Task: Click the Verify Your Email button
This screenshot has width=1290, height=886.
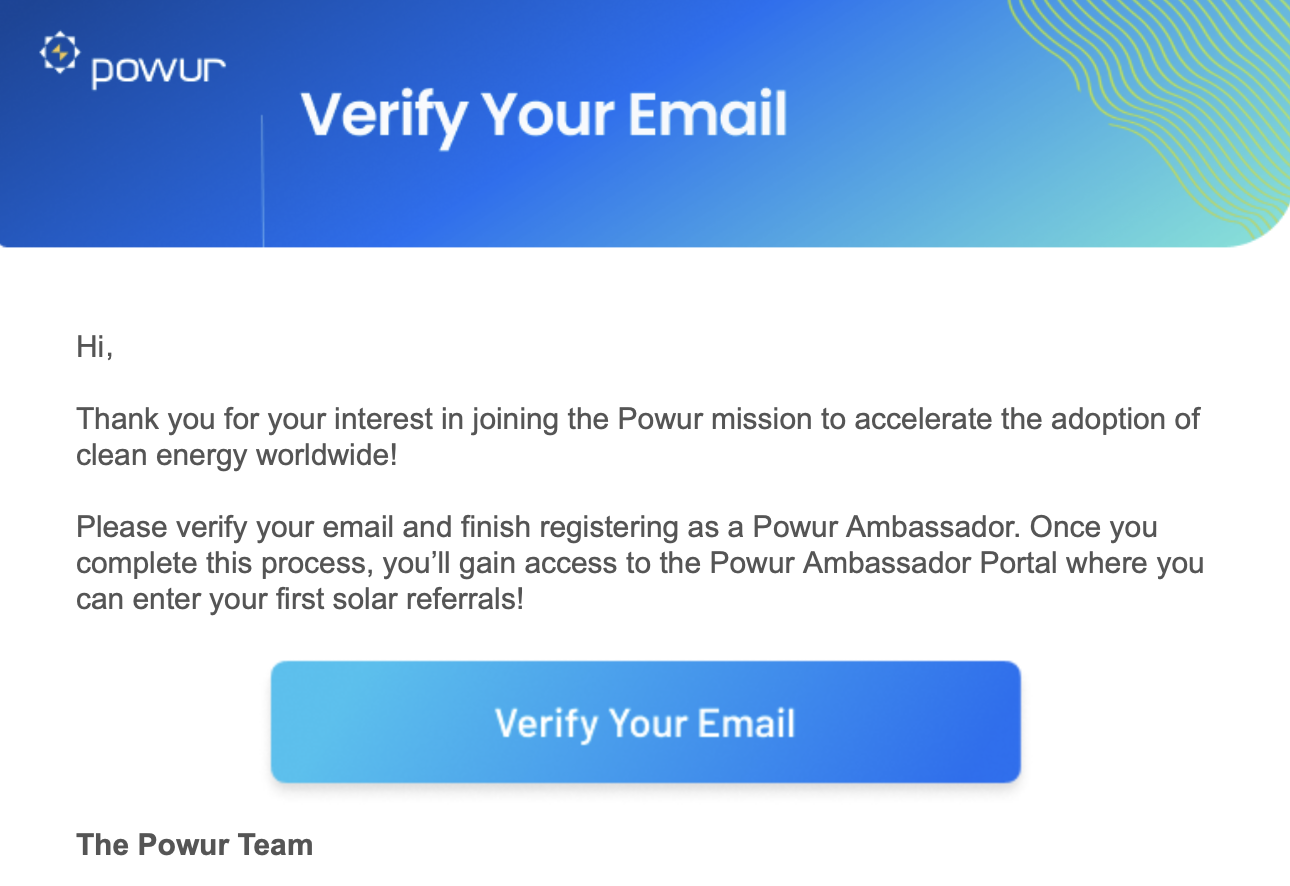Action: (x=645, y=722)
